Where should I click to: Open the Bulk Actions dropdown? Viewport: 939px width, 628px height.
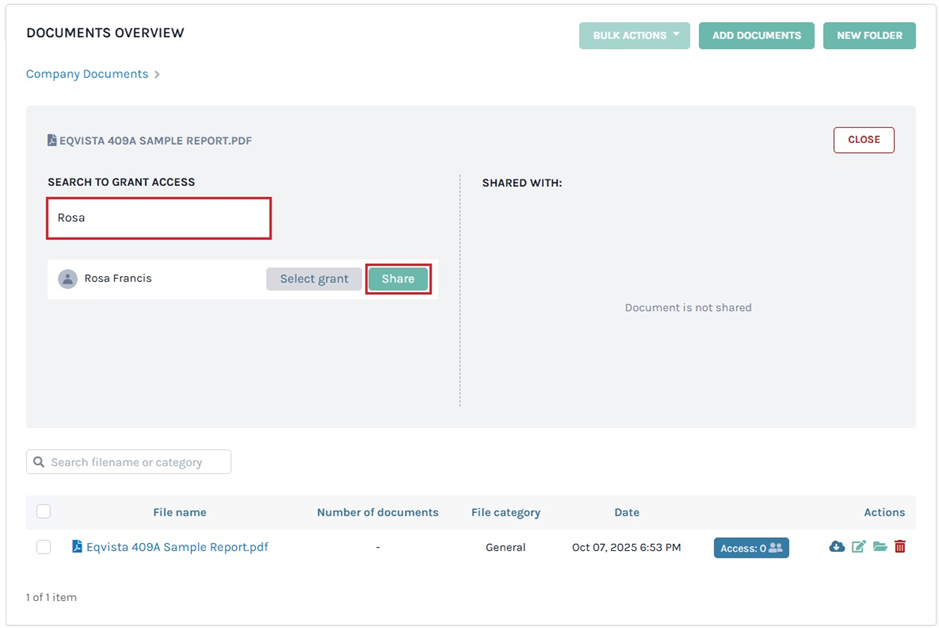pos(634,36)
